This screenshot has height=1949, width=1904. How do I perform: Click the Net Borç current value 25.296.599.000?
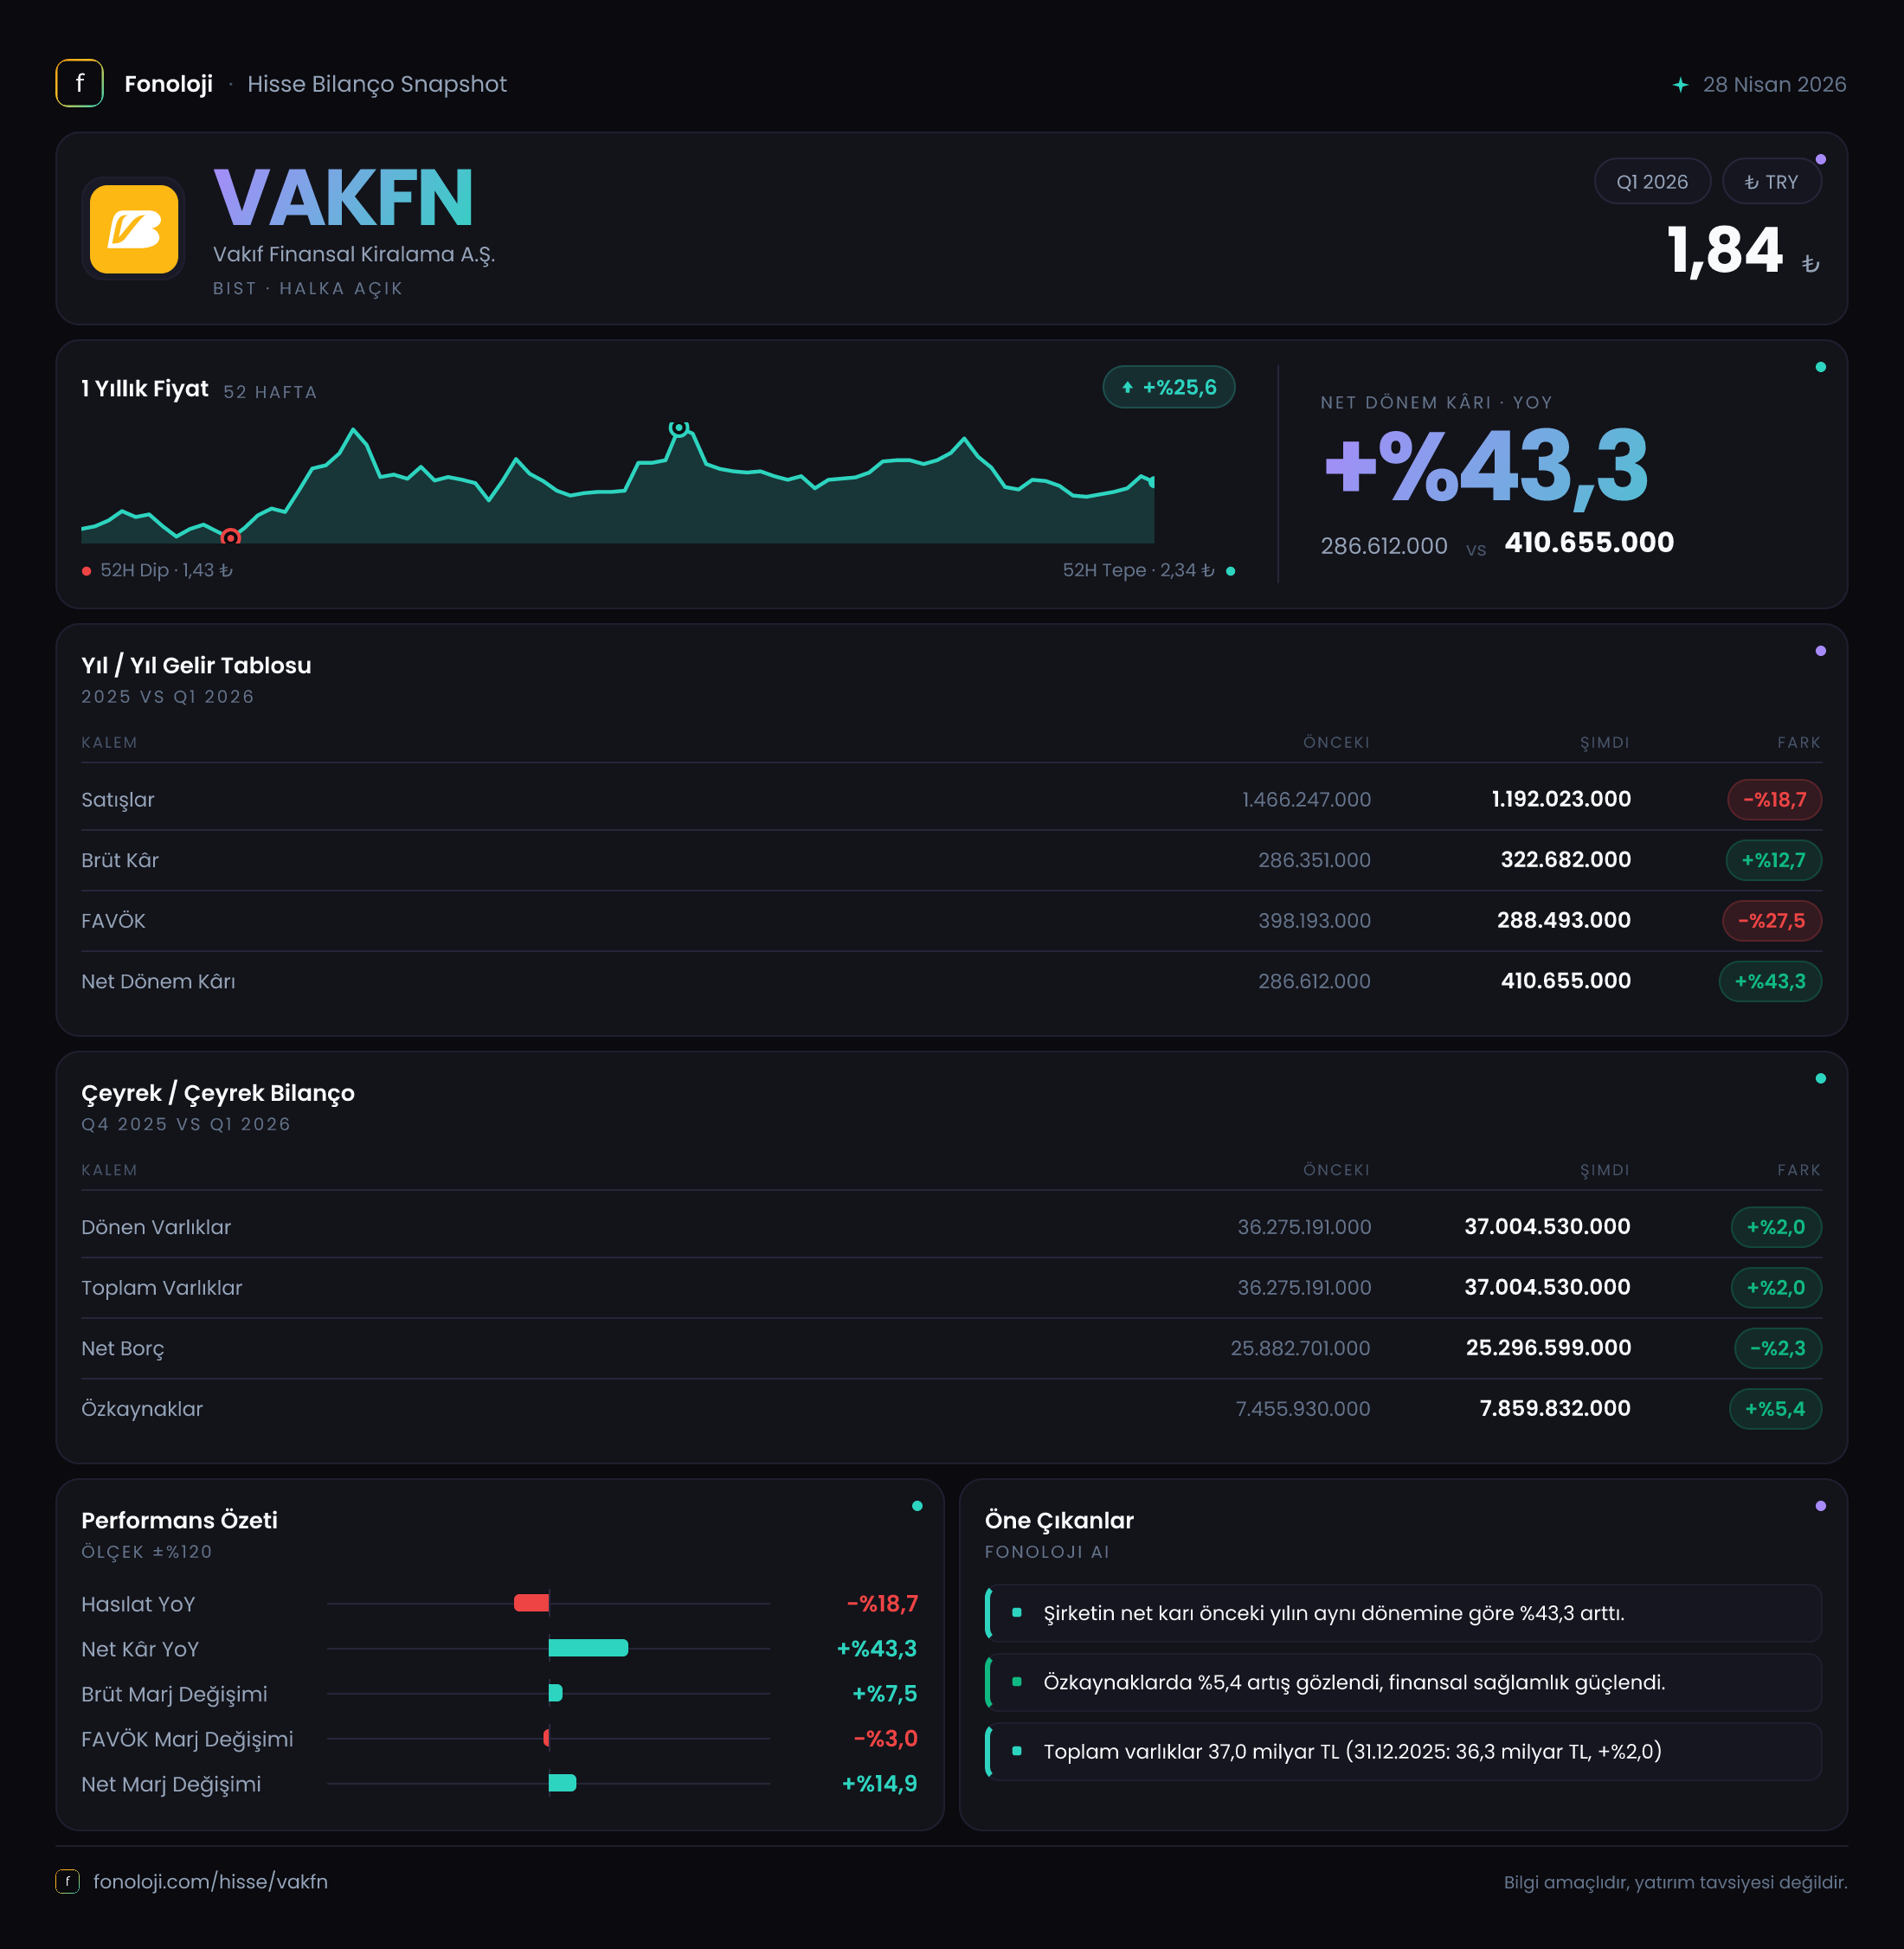click(1548, 1348)
